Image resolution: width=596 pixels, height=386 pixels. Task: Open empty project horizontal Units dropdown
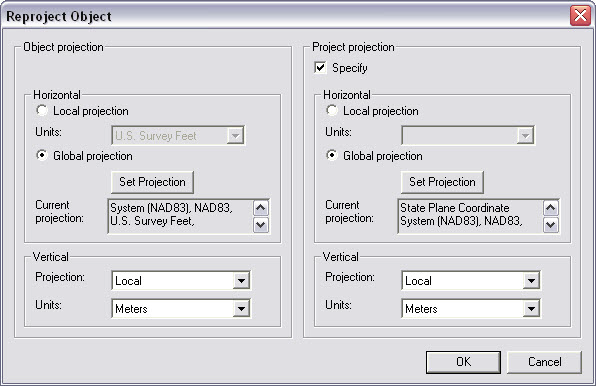(468, 136)
